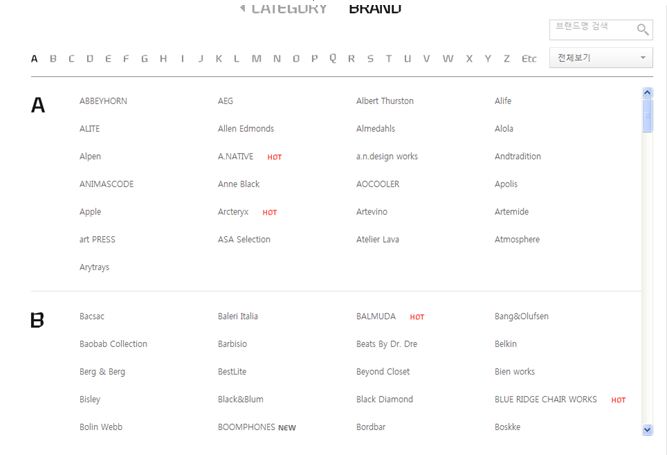Viewport: 667px width, 455px height.
Task: Select the BRAND tab
Action: tap(375, 8)
